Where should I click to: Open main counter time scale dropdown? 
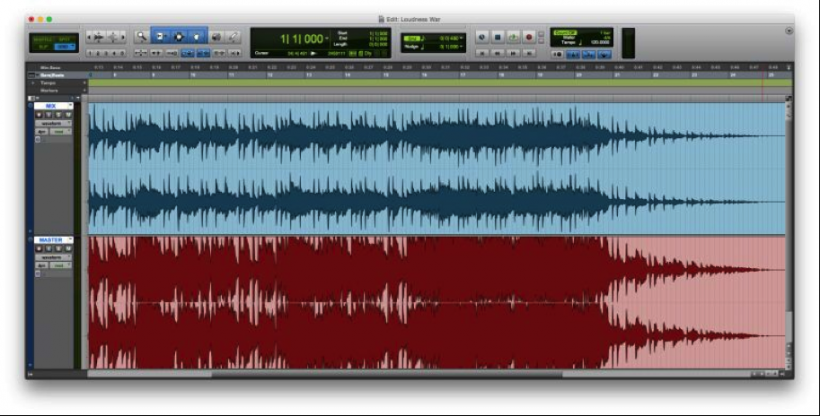[327, 38]
